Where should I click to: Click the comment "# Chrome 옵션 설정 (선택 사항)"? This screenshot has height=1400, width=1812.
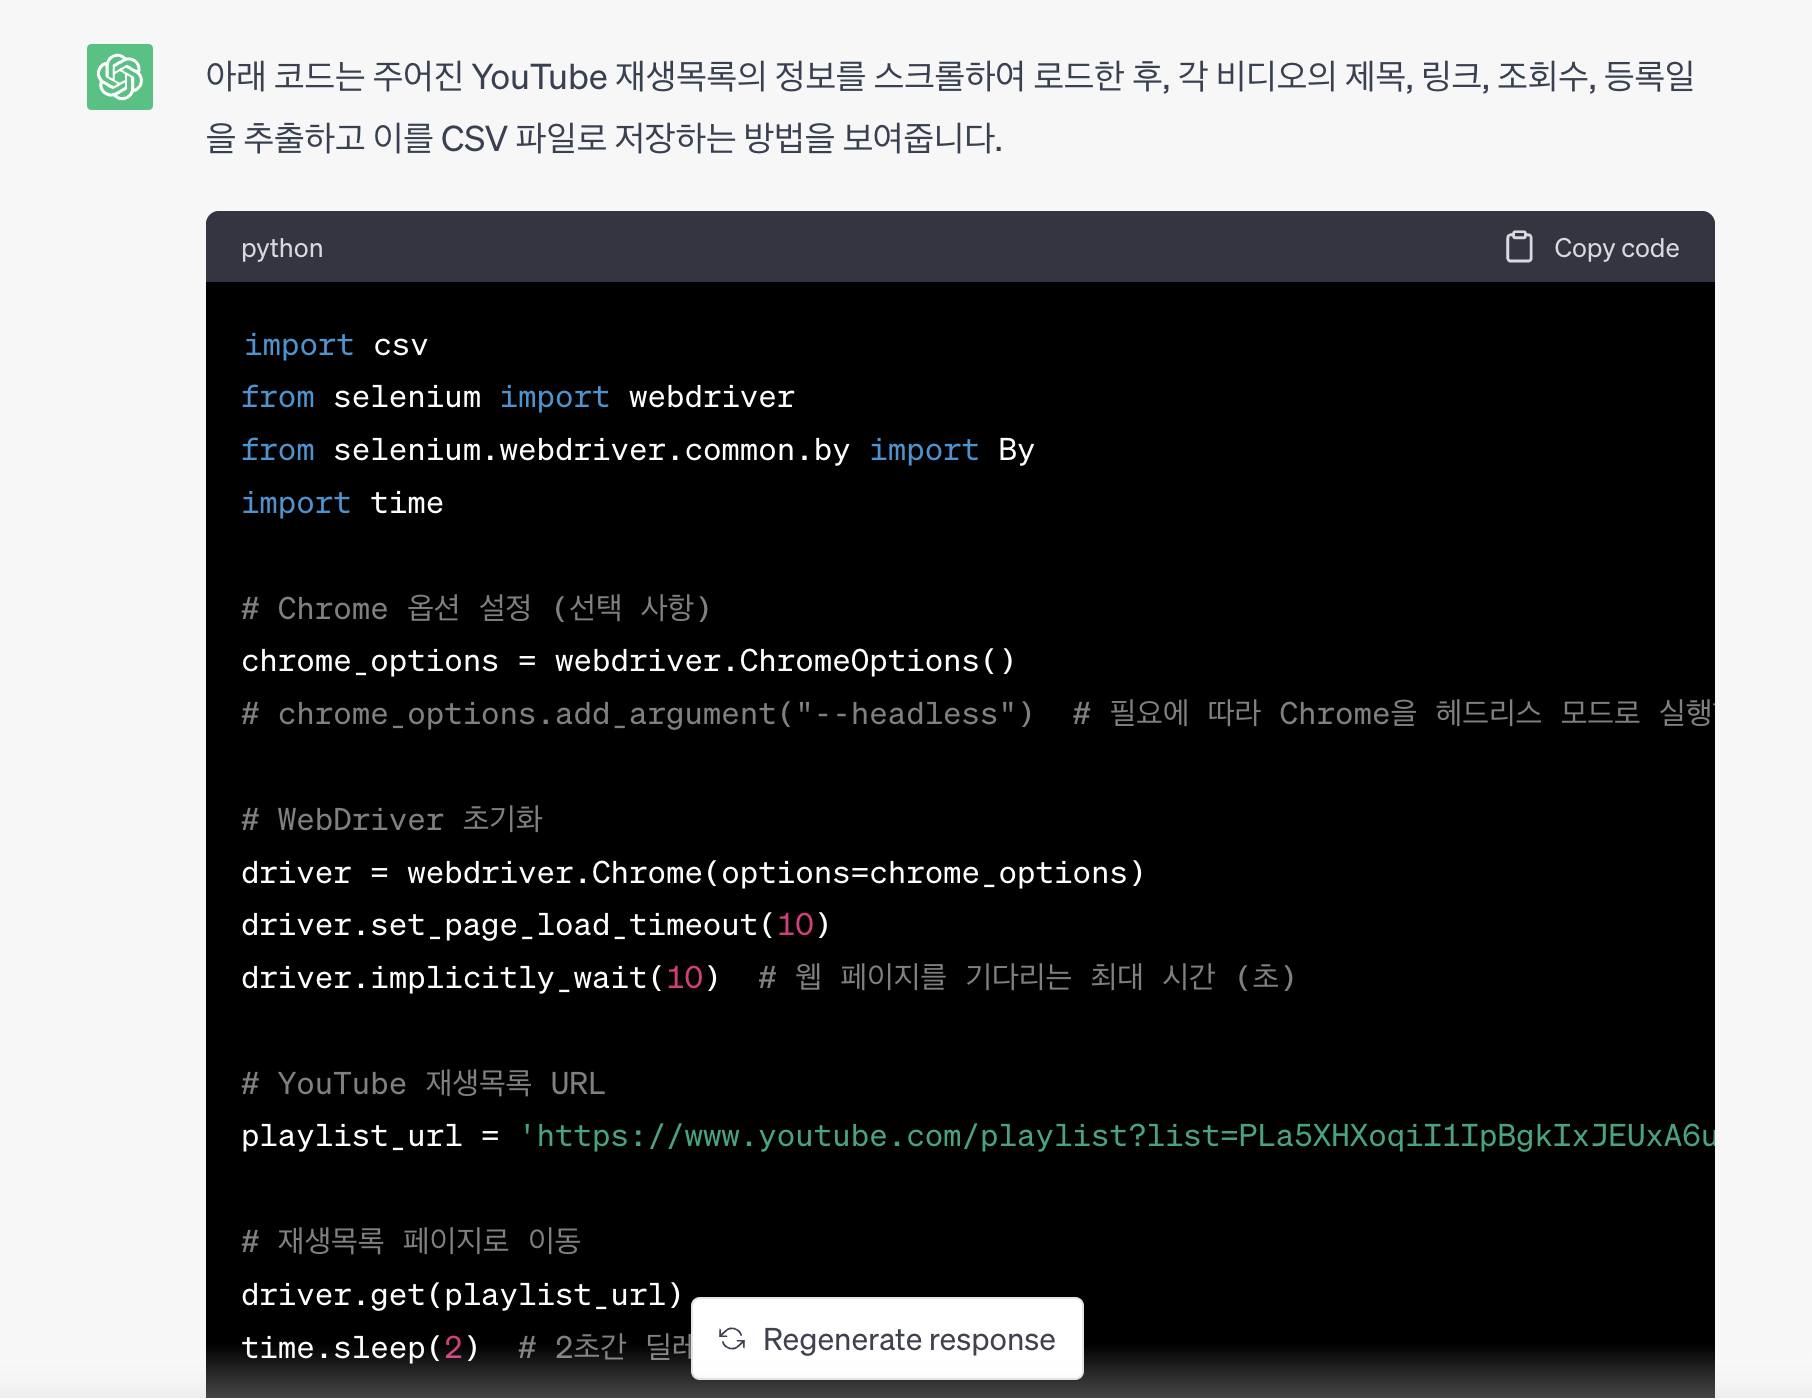pyautogui.click(x=476, y=608)
